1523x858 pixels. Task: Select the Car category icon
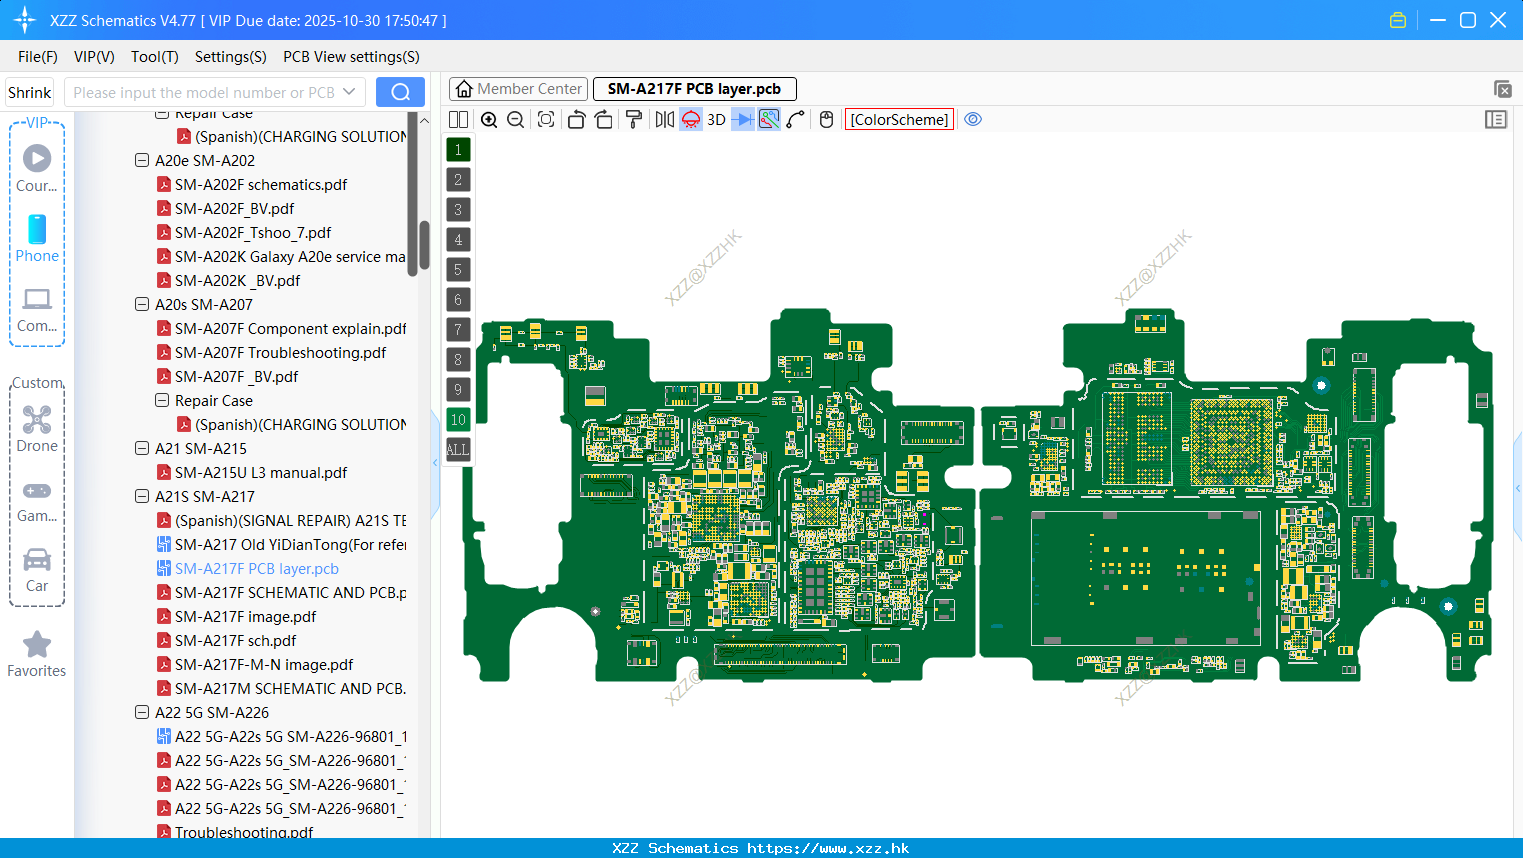point(37,570)
